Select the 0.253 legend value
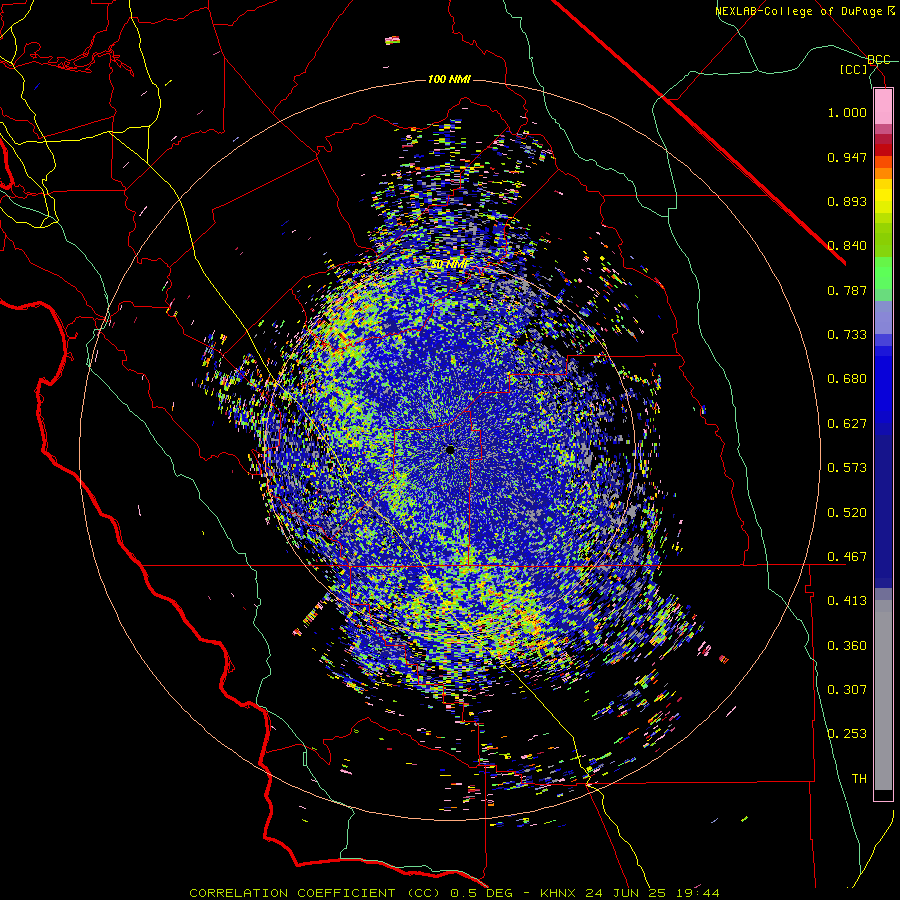This screenshot has height=900, width=900. coord(847,734)
